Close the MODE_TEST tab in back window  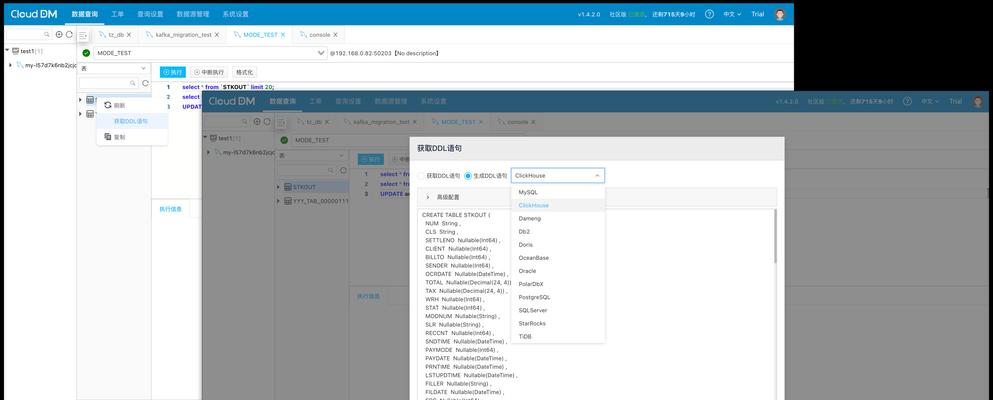point(282,35)
